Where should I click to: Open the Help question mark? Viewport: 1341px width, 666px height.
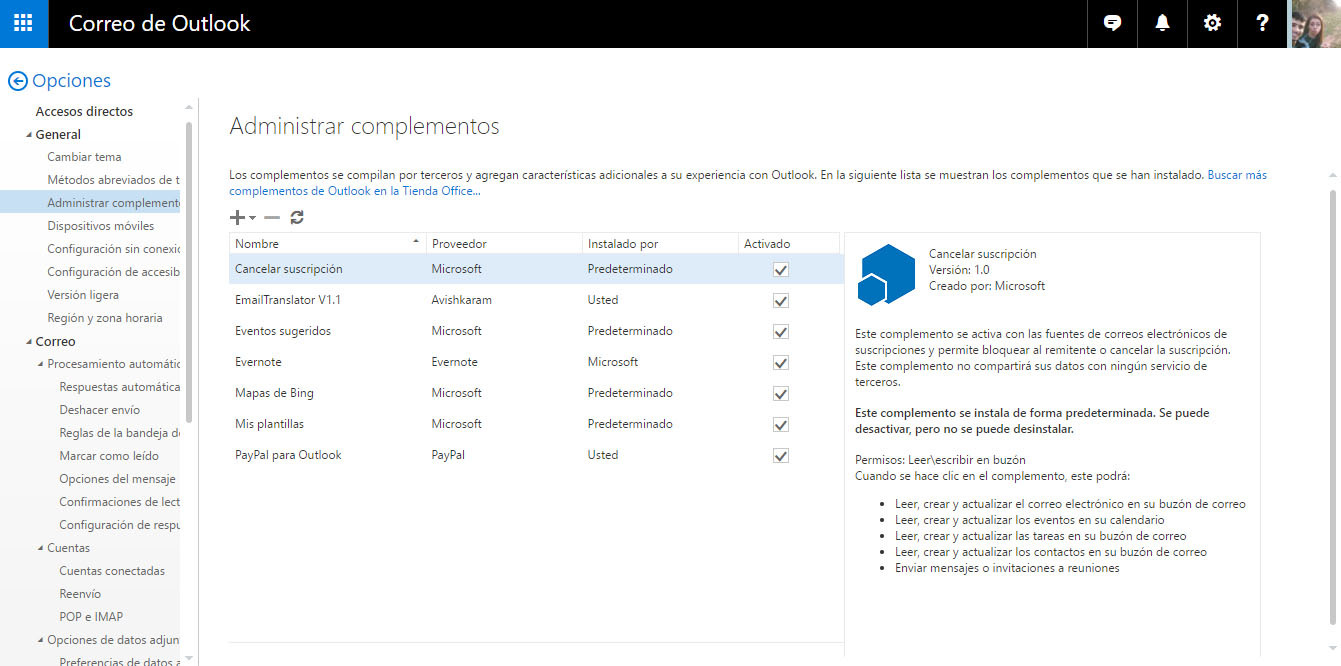tap(1262, 23)
